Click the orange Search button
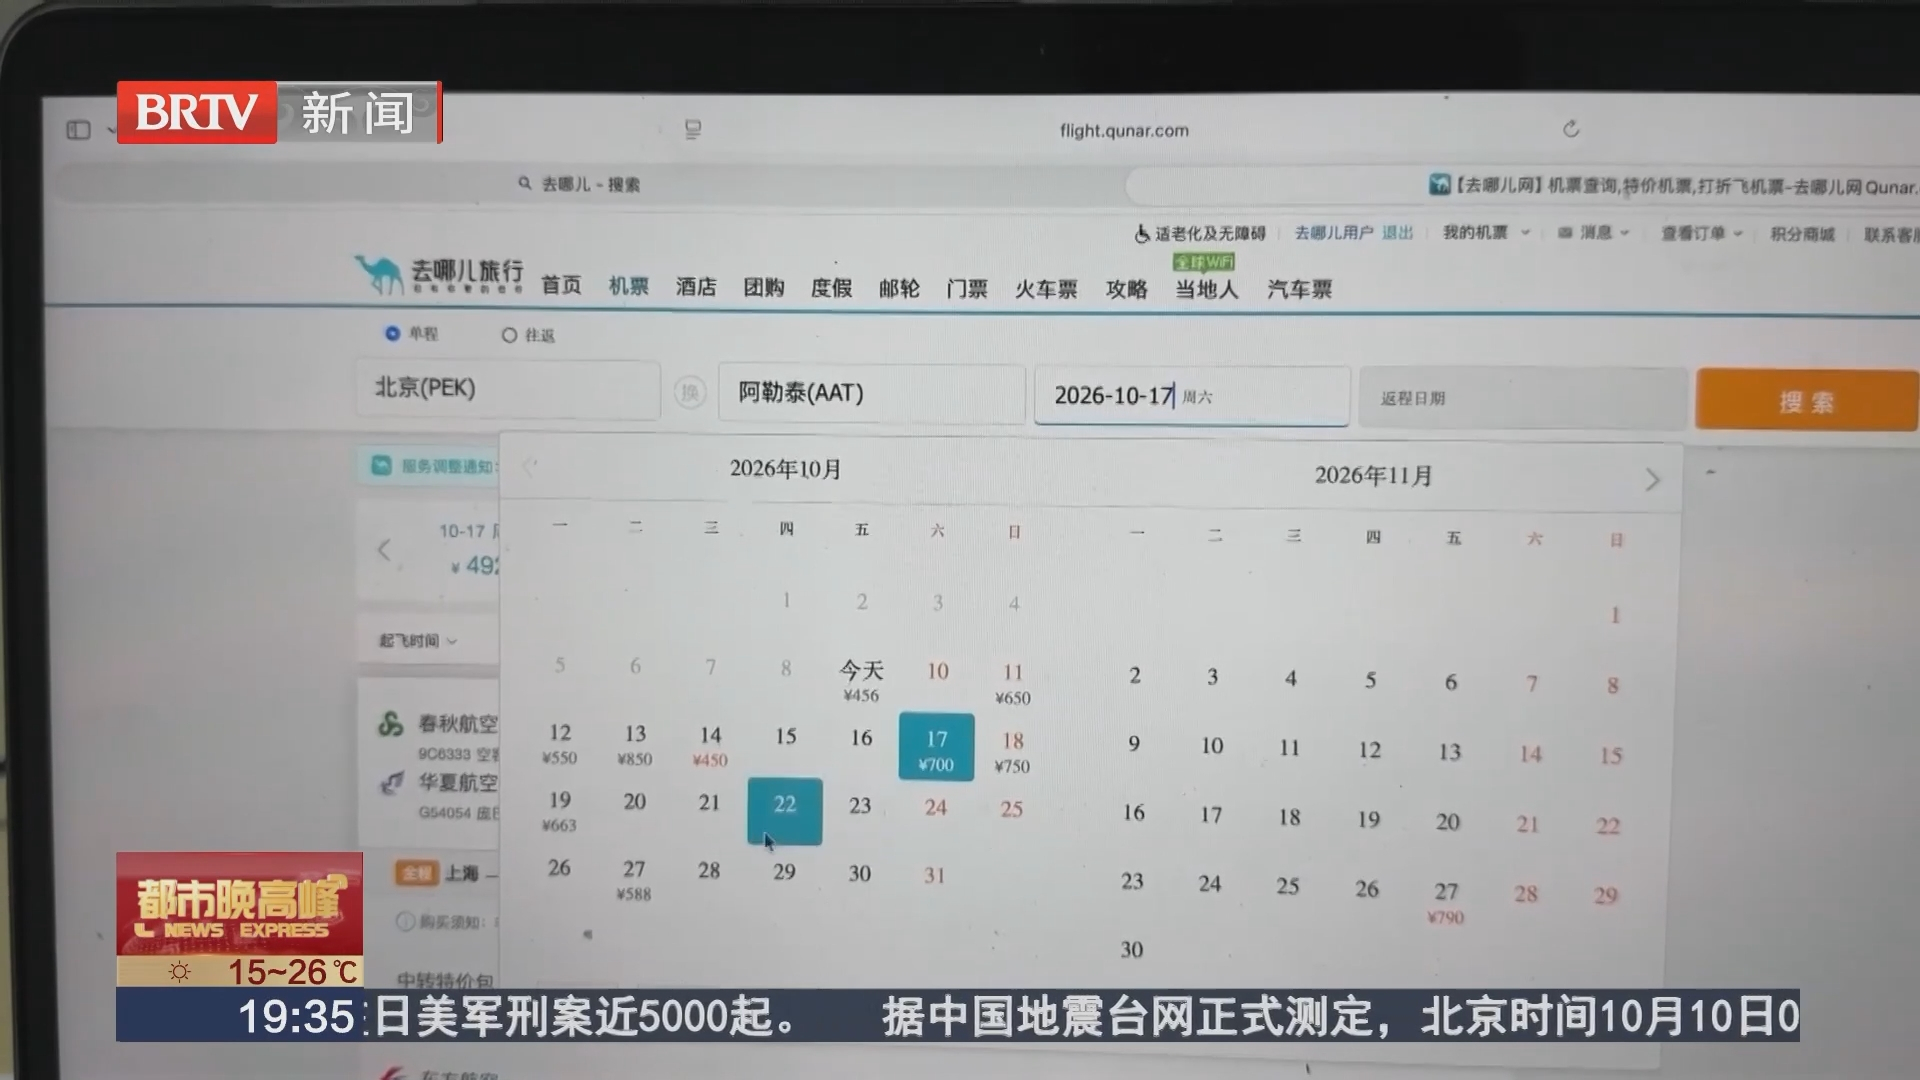This screenshot has width=1920, height=1080. point(1806,400)
